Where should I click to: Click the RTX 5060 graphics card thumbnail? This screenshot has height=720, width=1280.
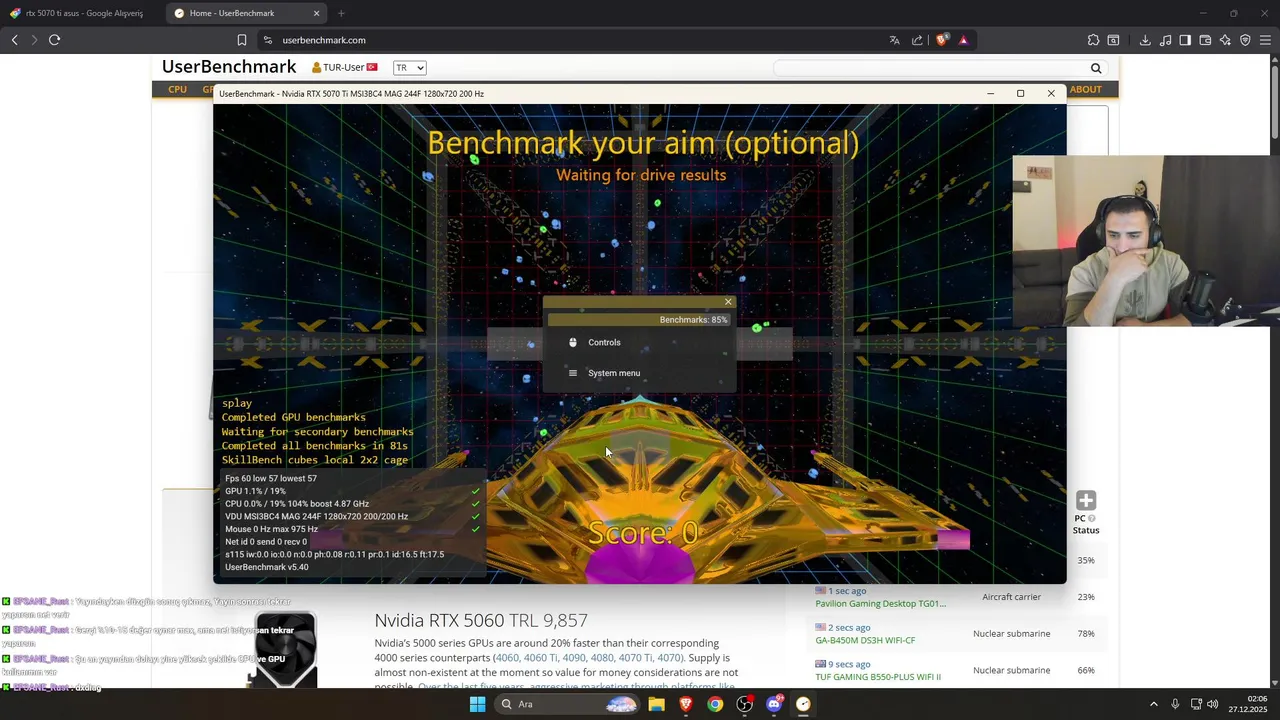pyautogui.click(x=284, y=651)
